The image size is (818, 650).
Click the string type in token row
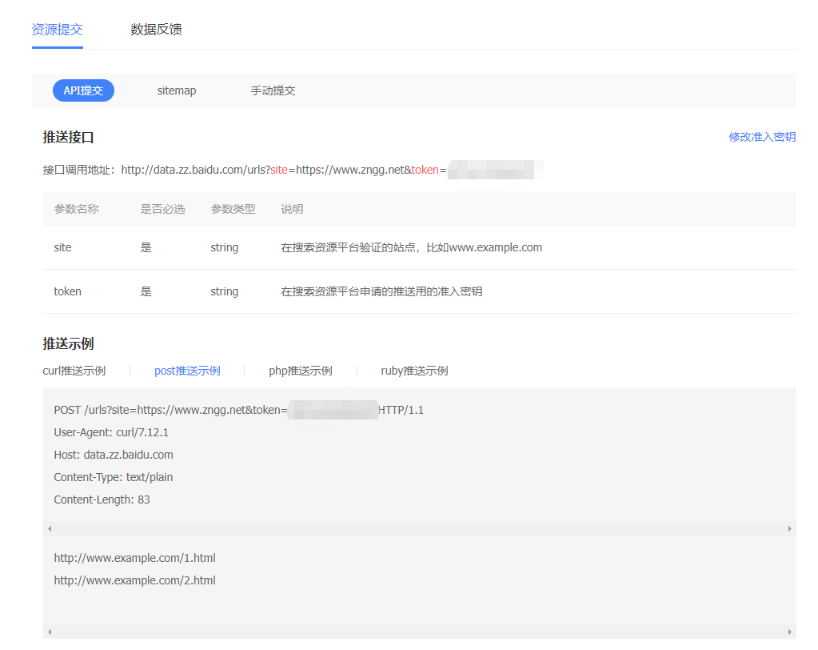(224, 292)
